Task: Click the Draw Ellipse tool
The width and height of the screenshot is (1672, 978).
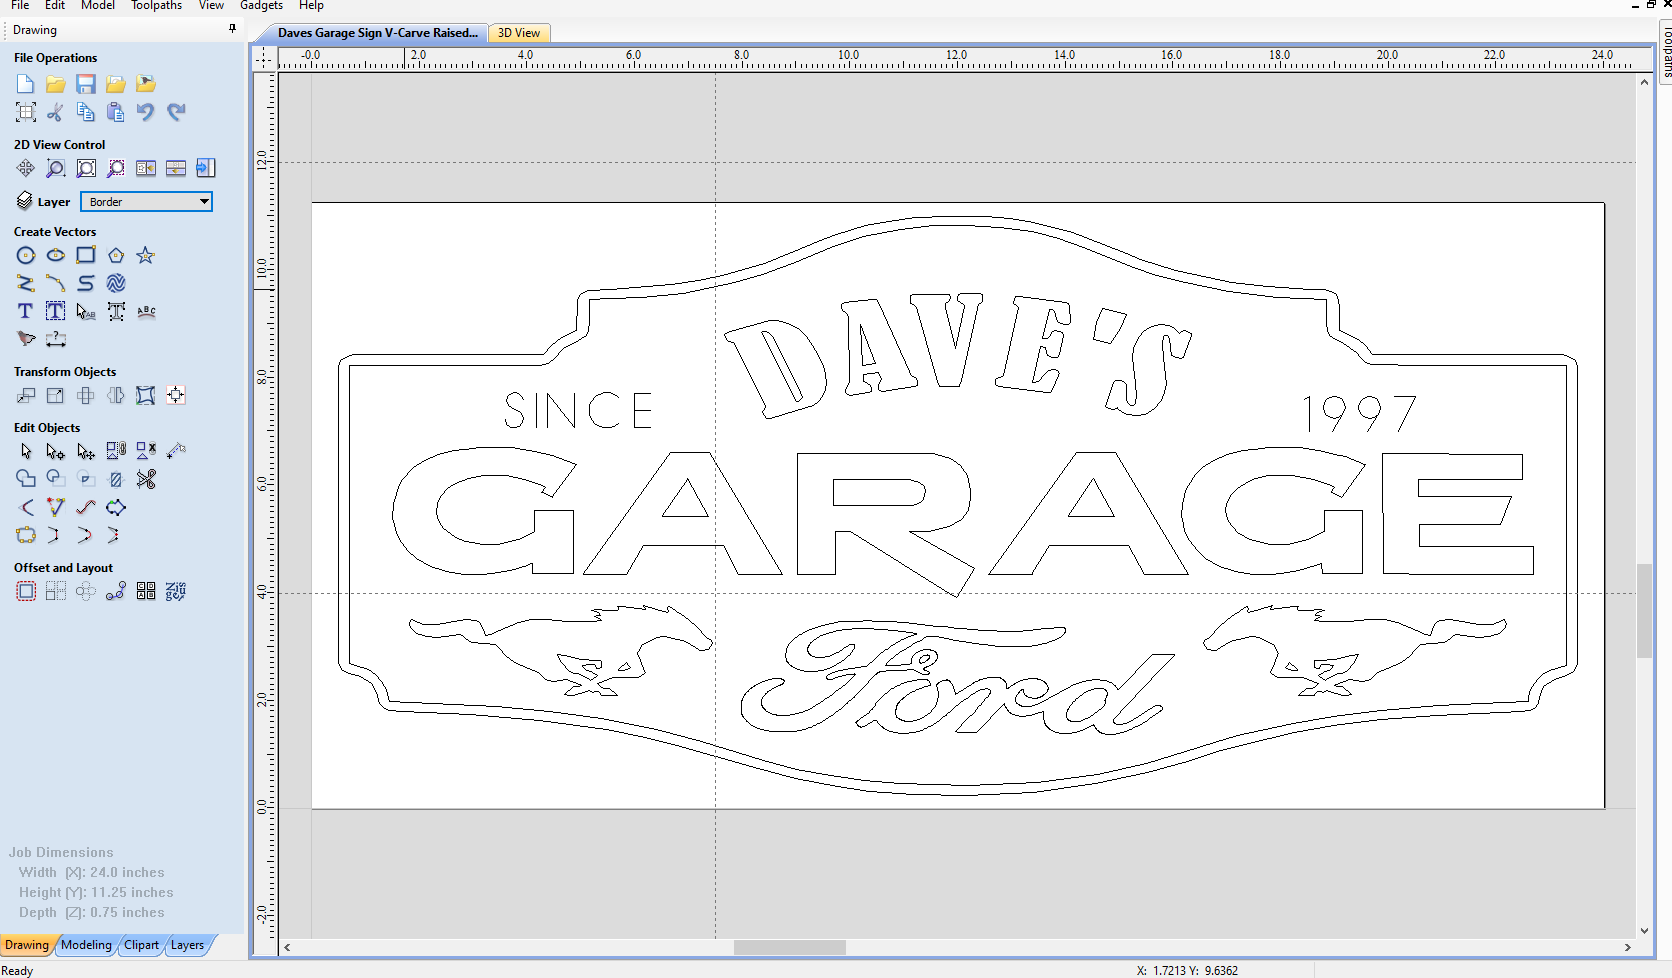Action: pyautogui.click(x=56, y=256)
